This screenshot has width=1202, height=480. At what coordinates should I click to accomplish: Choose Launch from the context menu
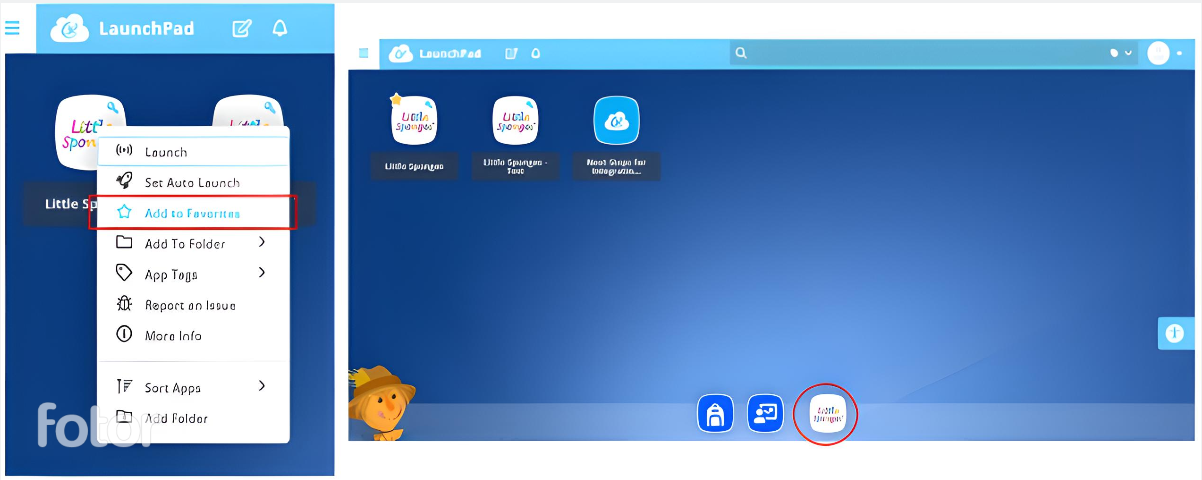pyautogui.click(x=166, y=152)
